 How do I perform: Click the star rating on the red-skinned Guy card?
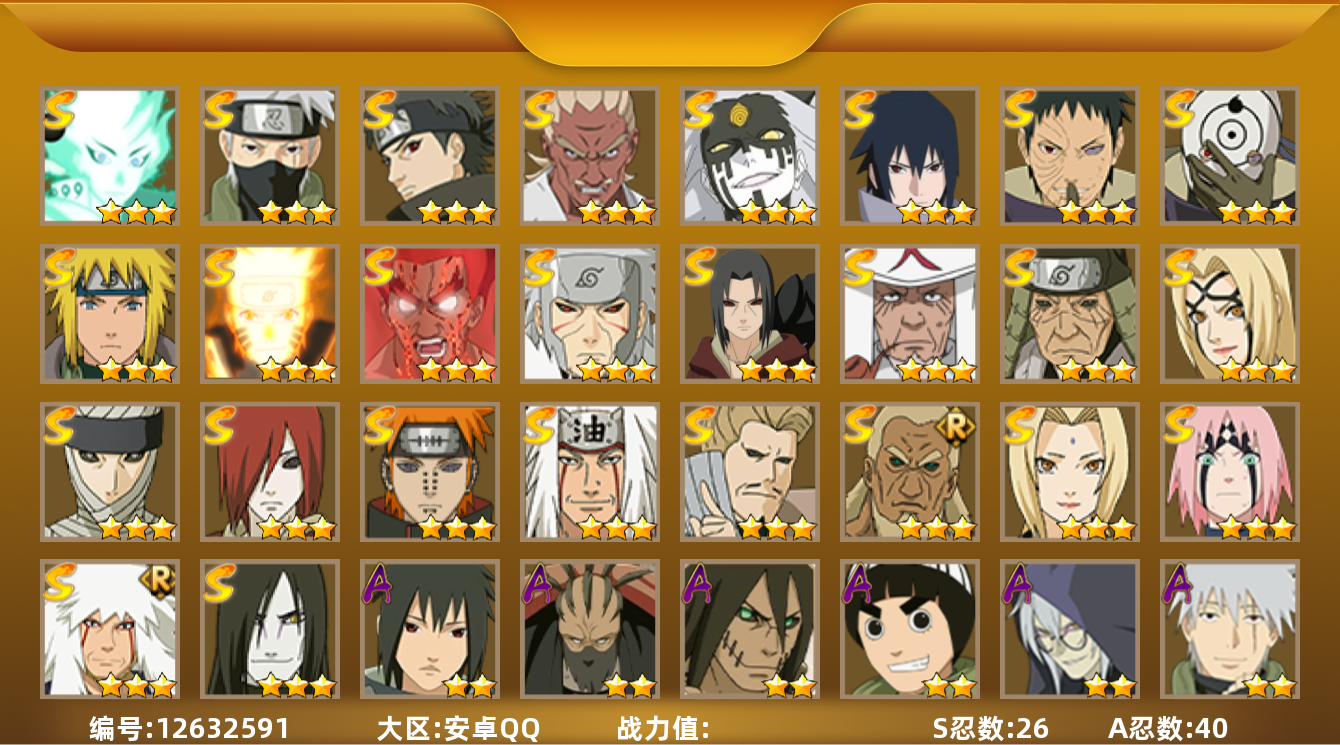point(455,370)
